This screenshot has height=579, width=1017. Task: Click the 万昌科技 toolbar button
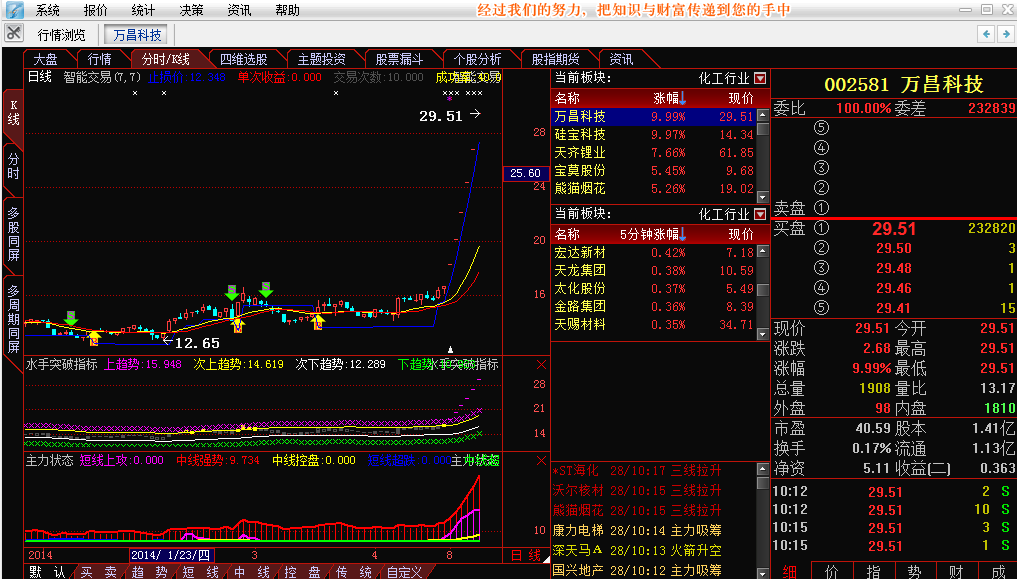(x=137, y=35)
